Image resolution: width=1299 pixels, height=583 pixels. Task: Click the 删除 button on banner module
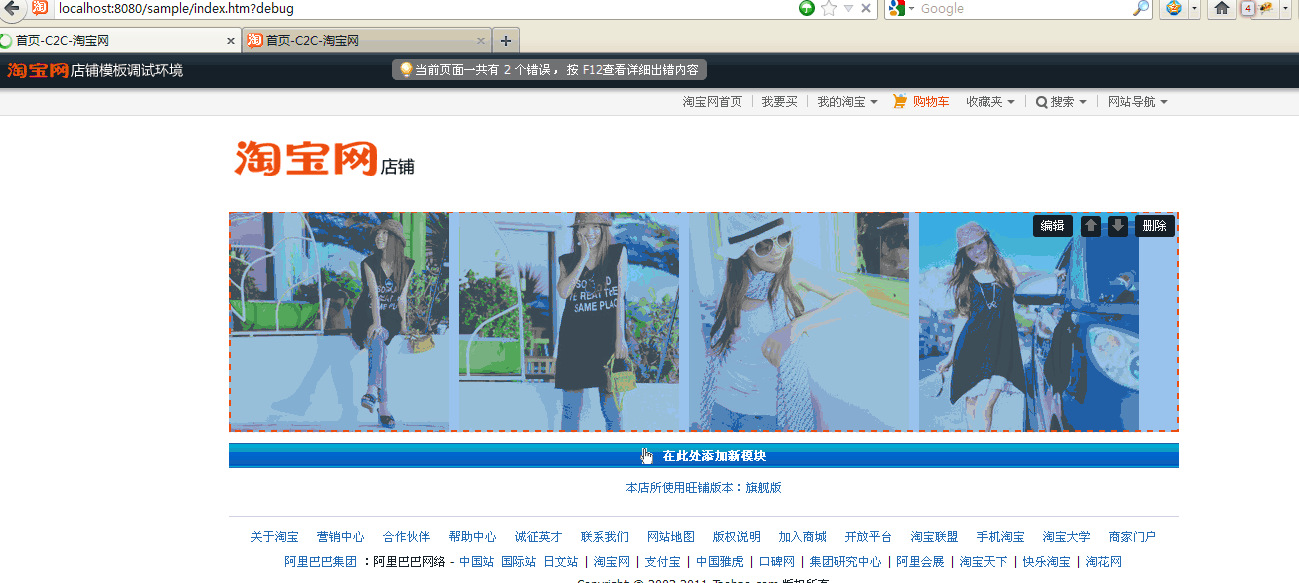pos(1154,226)
